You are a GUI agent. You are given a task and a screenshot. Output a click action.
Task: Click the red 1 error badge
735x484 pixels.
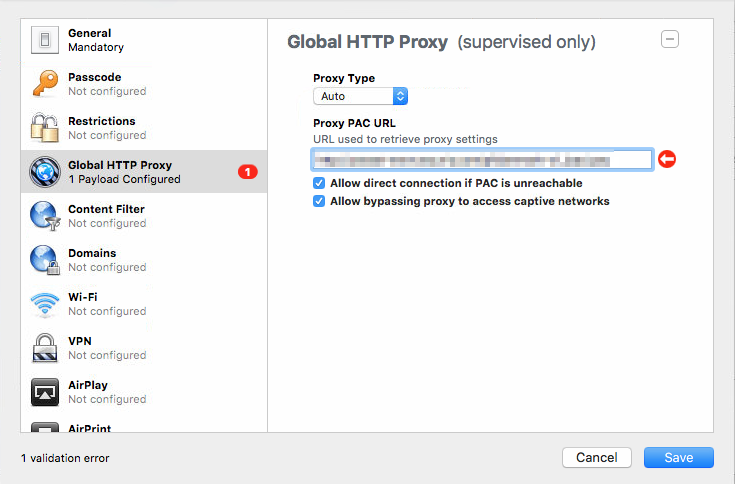coord(248,172)
